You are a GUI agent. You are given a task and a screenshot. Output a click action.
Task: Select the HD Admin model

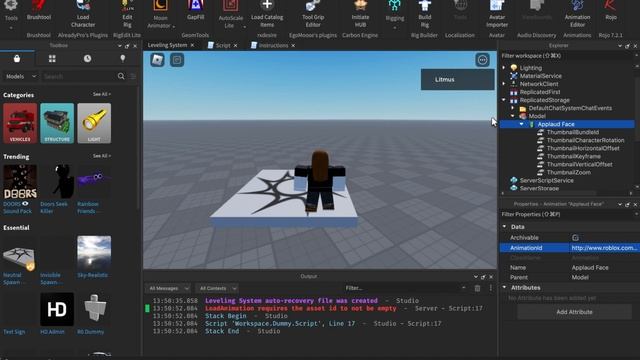[x=57, y=309]
